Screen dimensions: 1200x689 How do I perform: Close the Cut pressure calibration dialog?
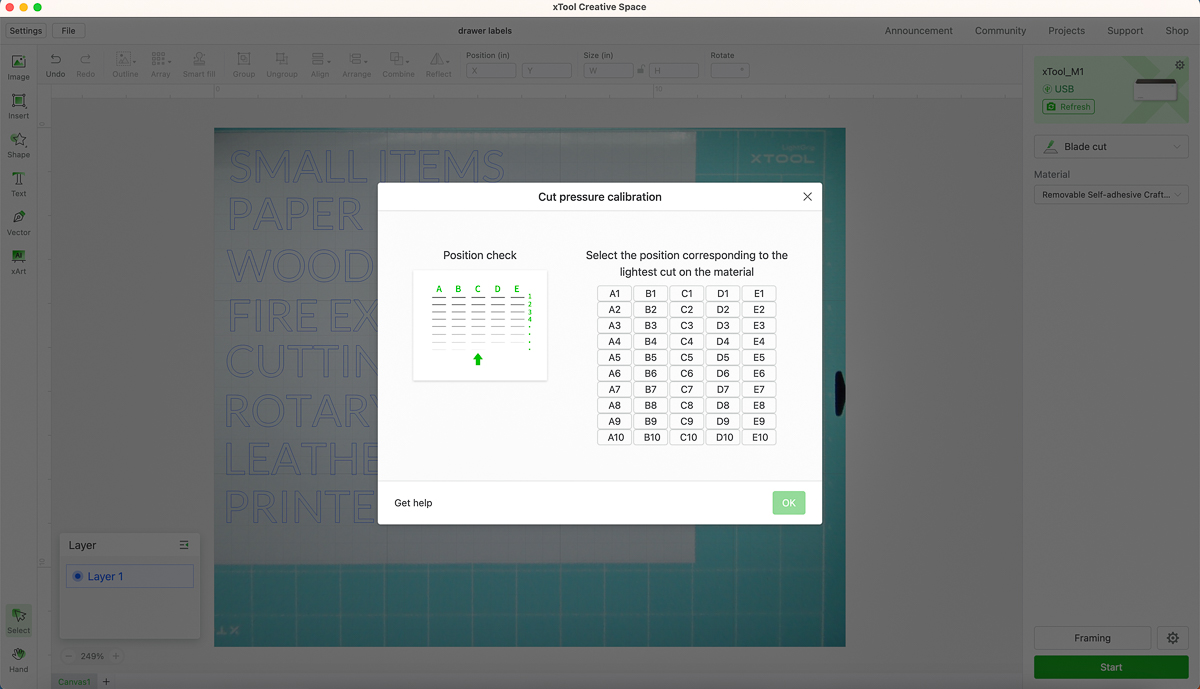[808, 197]
